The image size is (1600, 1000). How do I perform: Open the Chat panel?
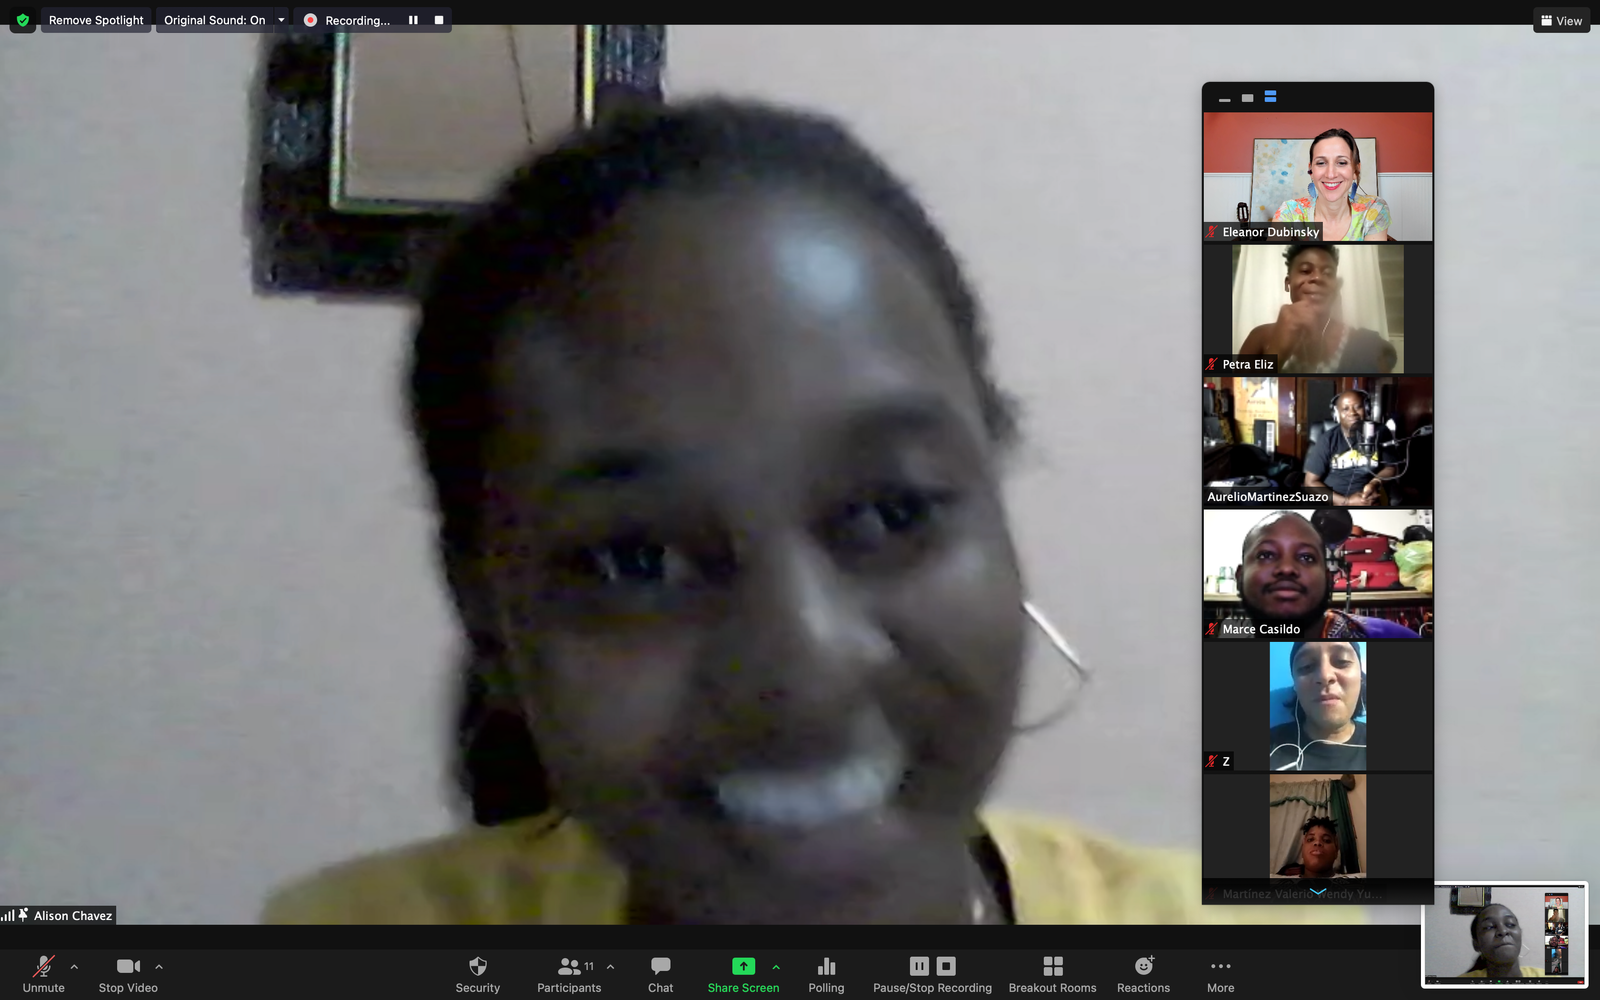tap(660, 974)
